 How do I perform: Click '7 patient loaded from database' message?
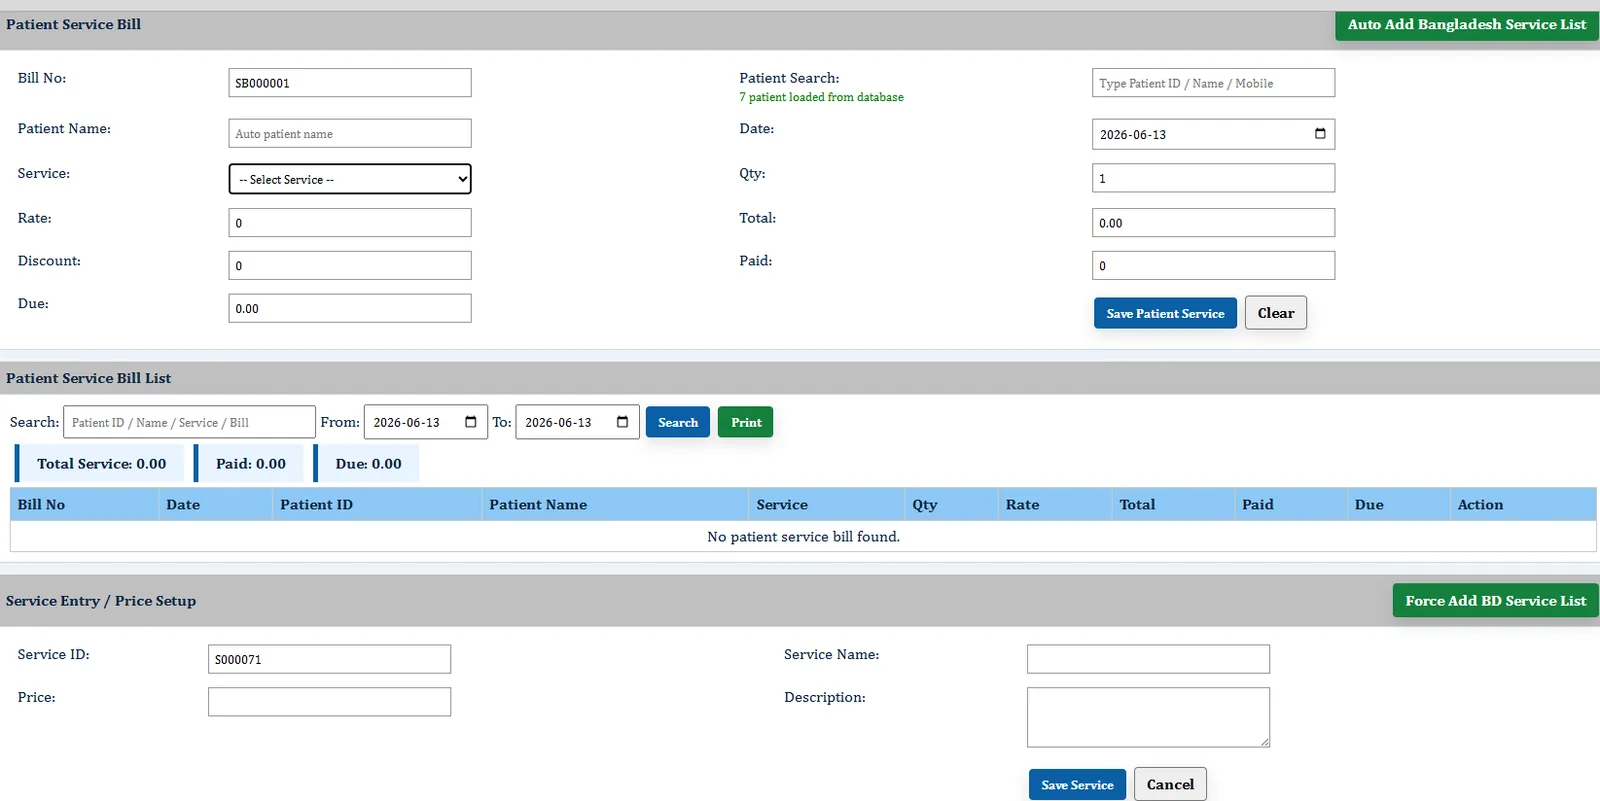pos(821,97)
